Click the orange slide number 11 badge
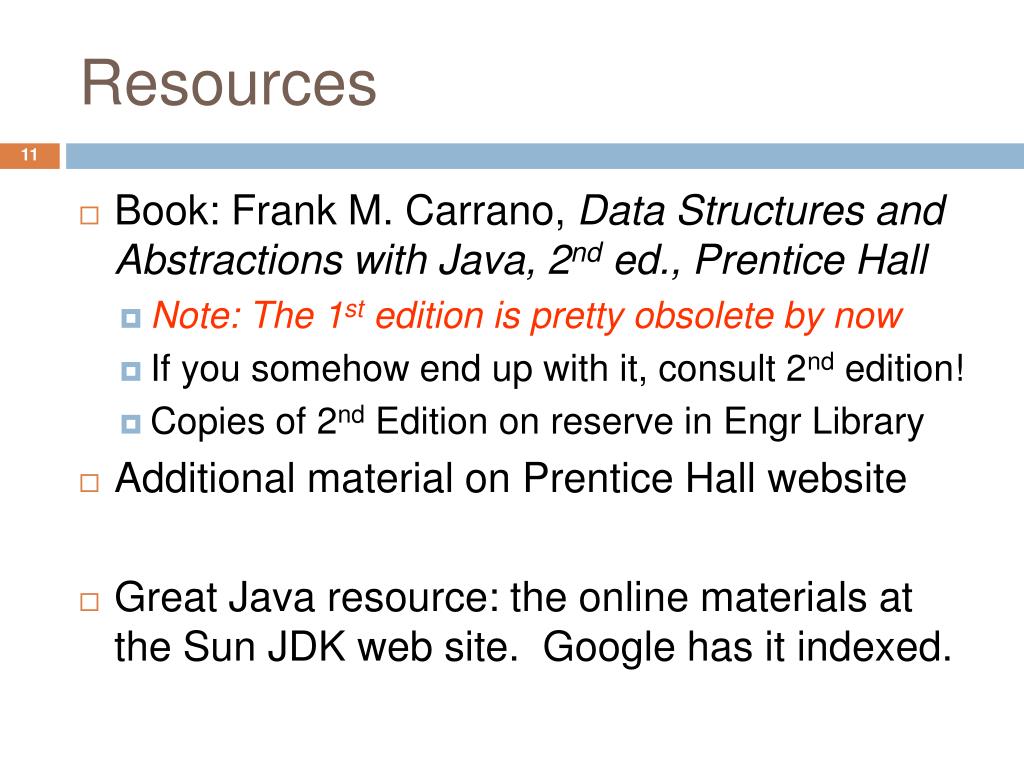 click(29, 155)
